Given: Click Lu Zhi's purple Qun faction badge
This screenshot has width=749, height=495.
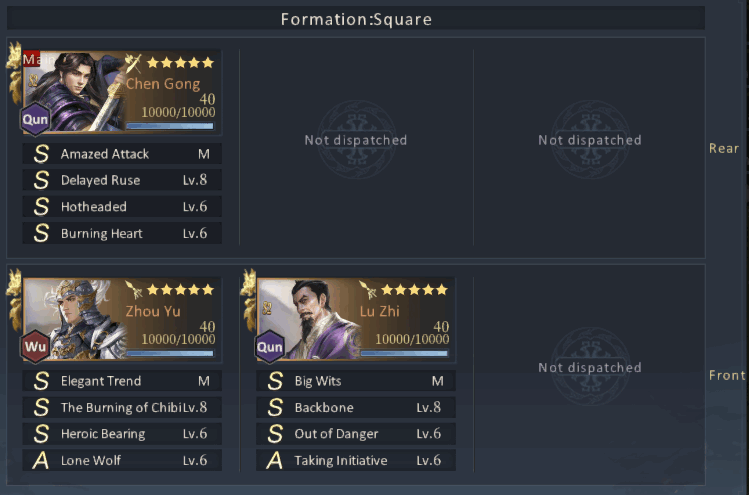Looking at the screenshot, I should 269,346.
